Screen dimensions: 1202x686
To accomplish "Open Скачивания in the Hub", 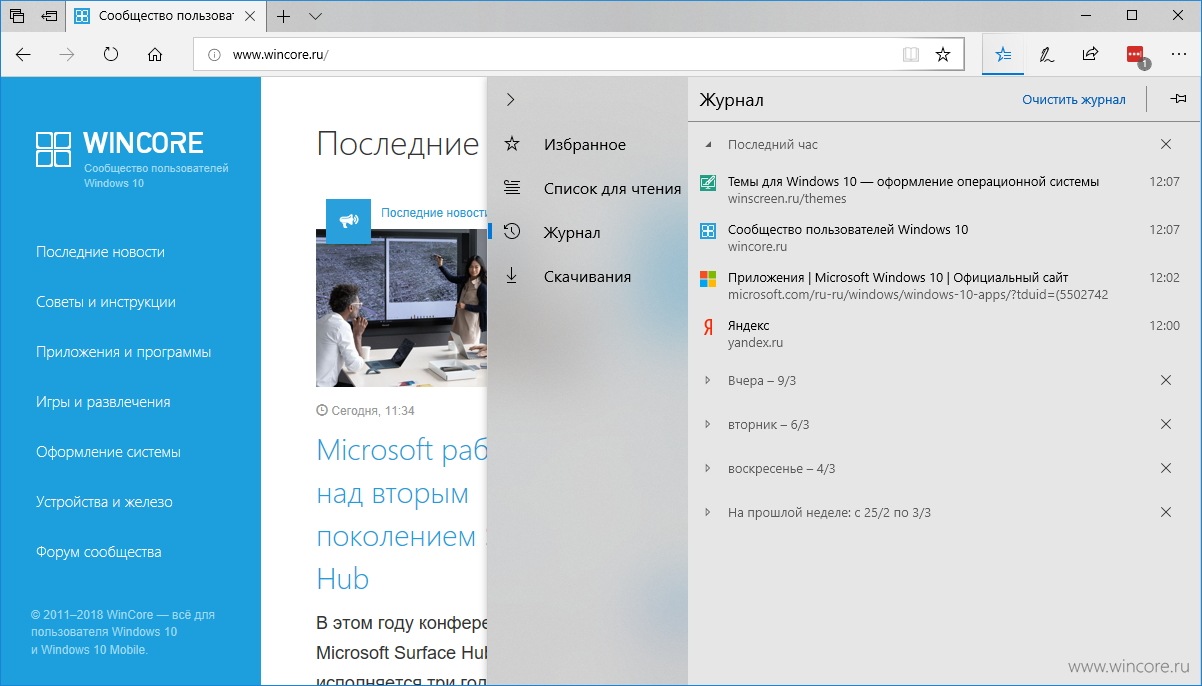I will 587,277.
